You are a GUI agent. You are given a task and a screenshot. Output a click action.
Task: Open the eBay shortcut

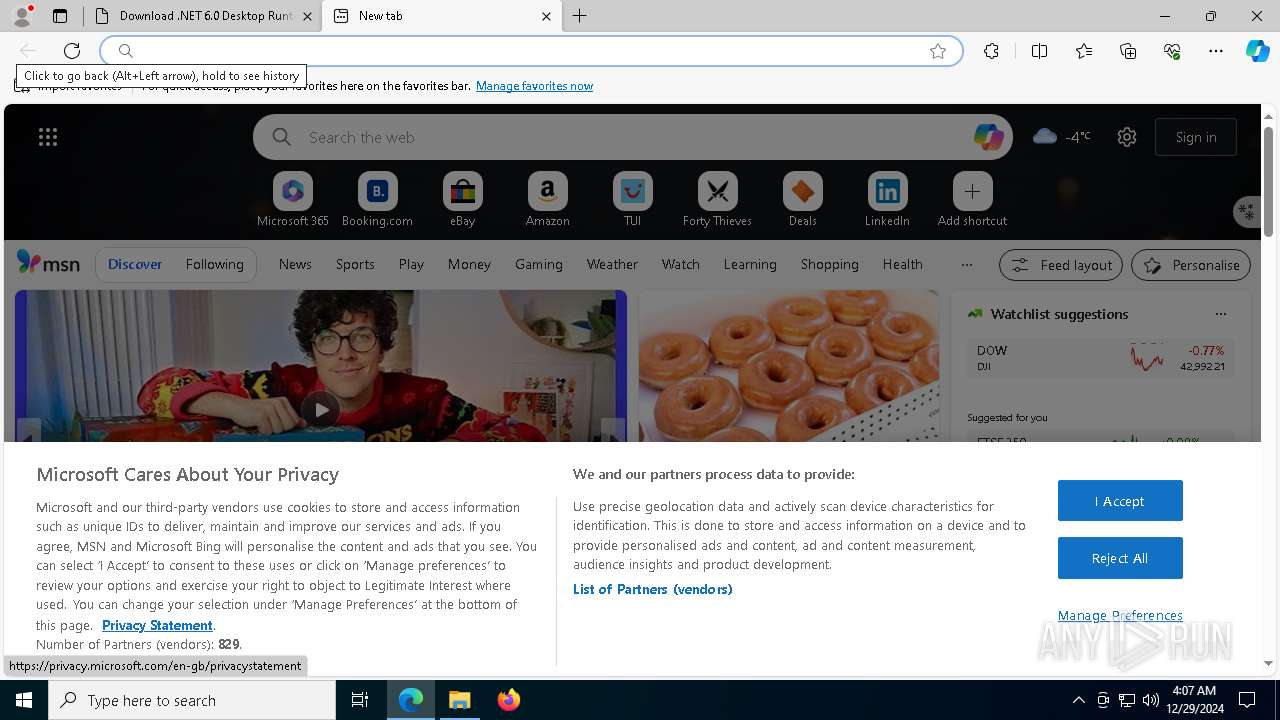pyautogui.click(x=462, y=200)
